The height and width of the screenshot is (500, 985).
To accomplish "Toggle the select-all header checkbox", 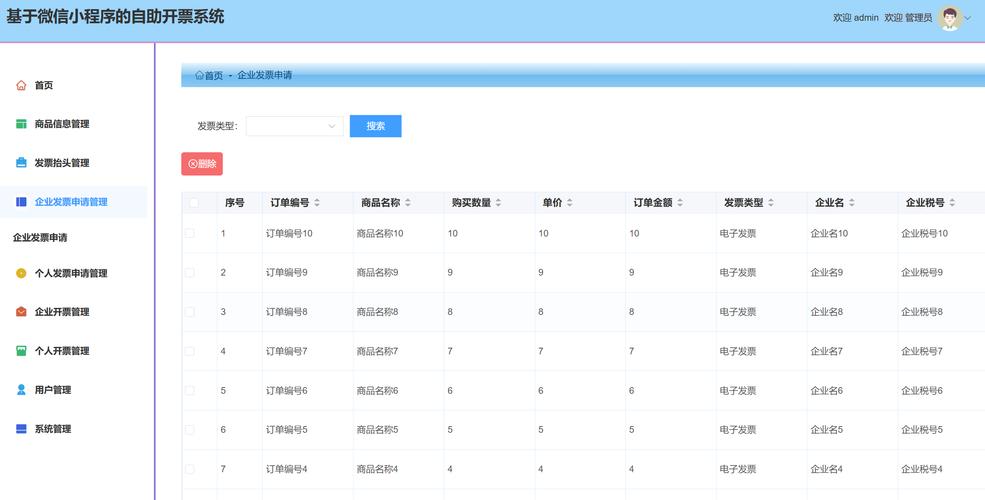I will coord(193,202).
